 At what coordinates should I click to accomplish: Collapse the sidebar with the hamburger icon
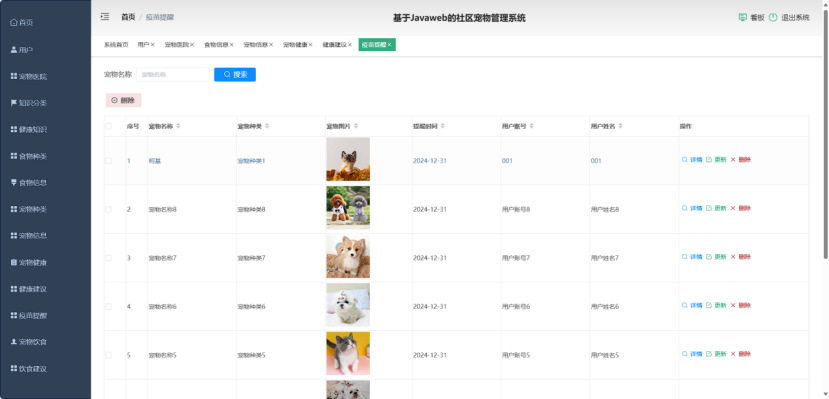pyautogui.click(x=105, y=17)
